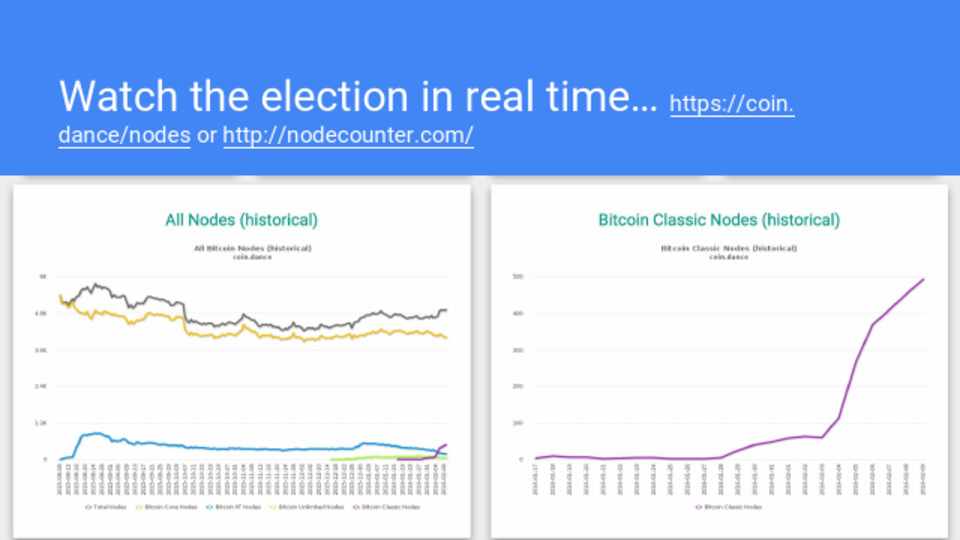Click the yellow Bitcoin Core Nodes line
Viewport: 960px width, 540px height.
click(250, 337)
